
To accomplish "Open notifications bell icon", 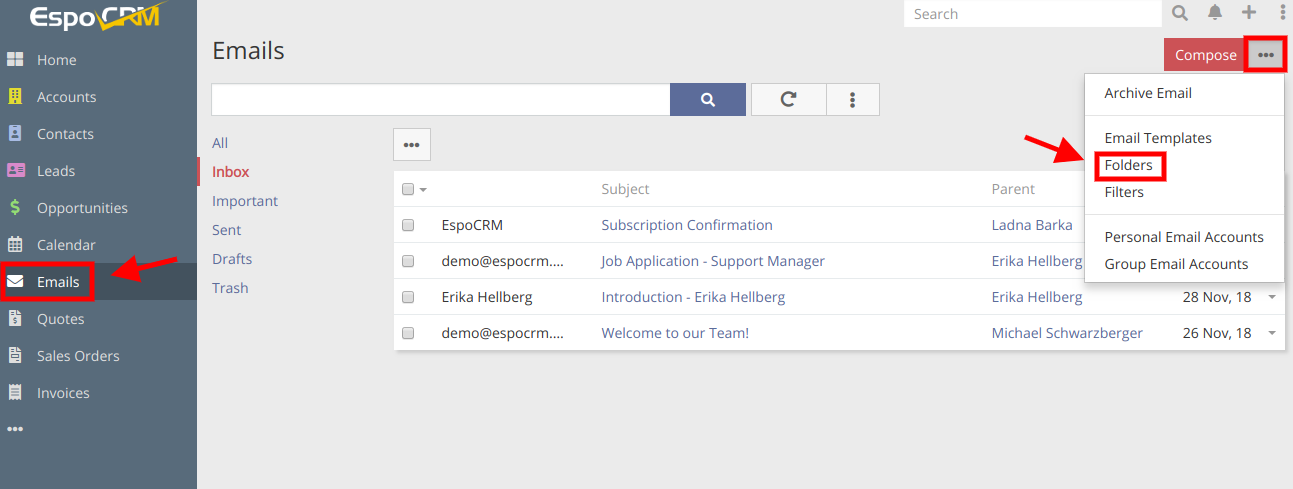I will click(1215, 13).
